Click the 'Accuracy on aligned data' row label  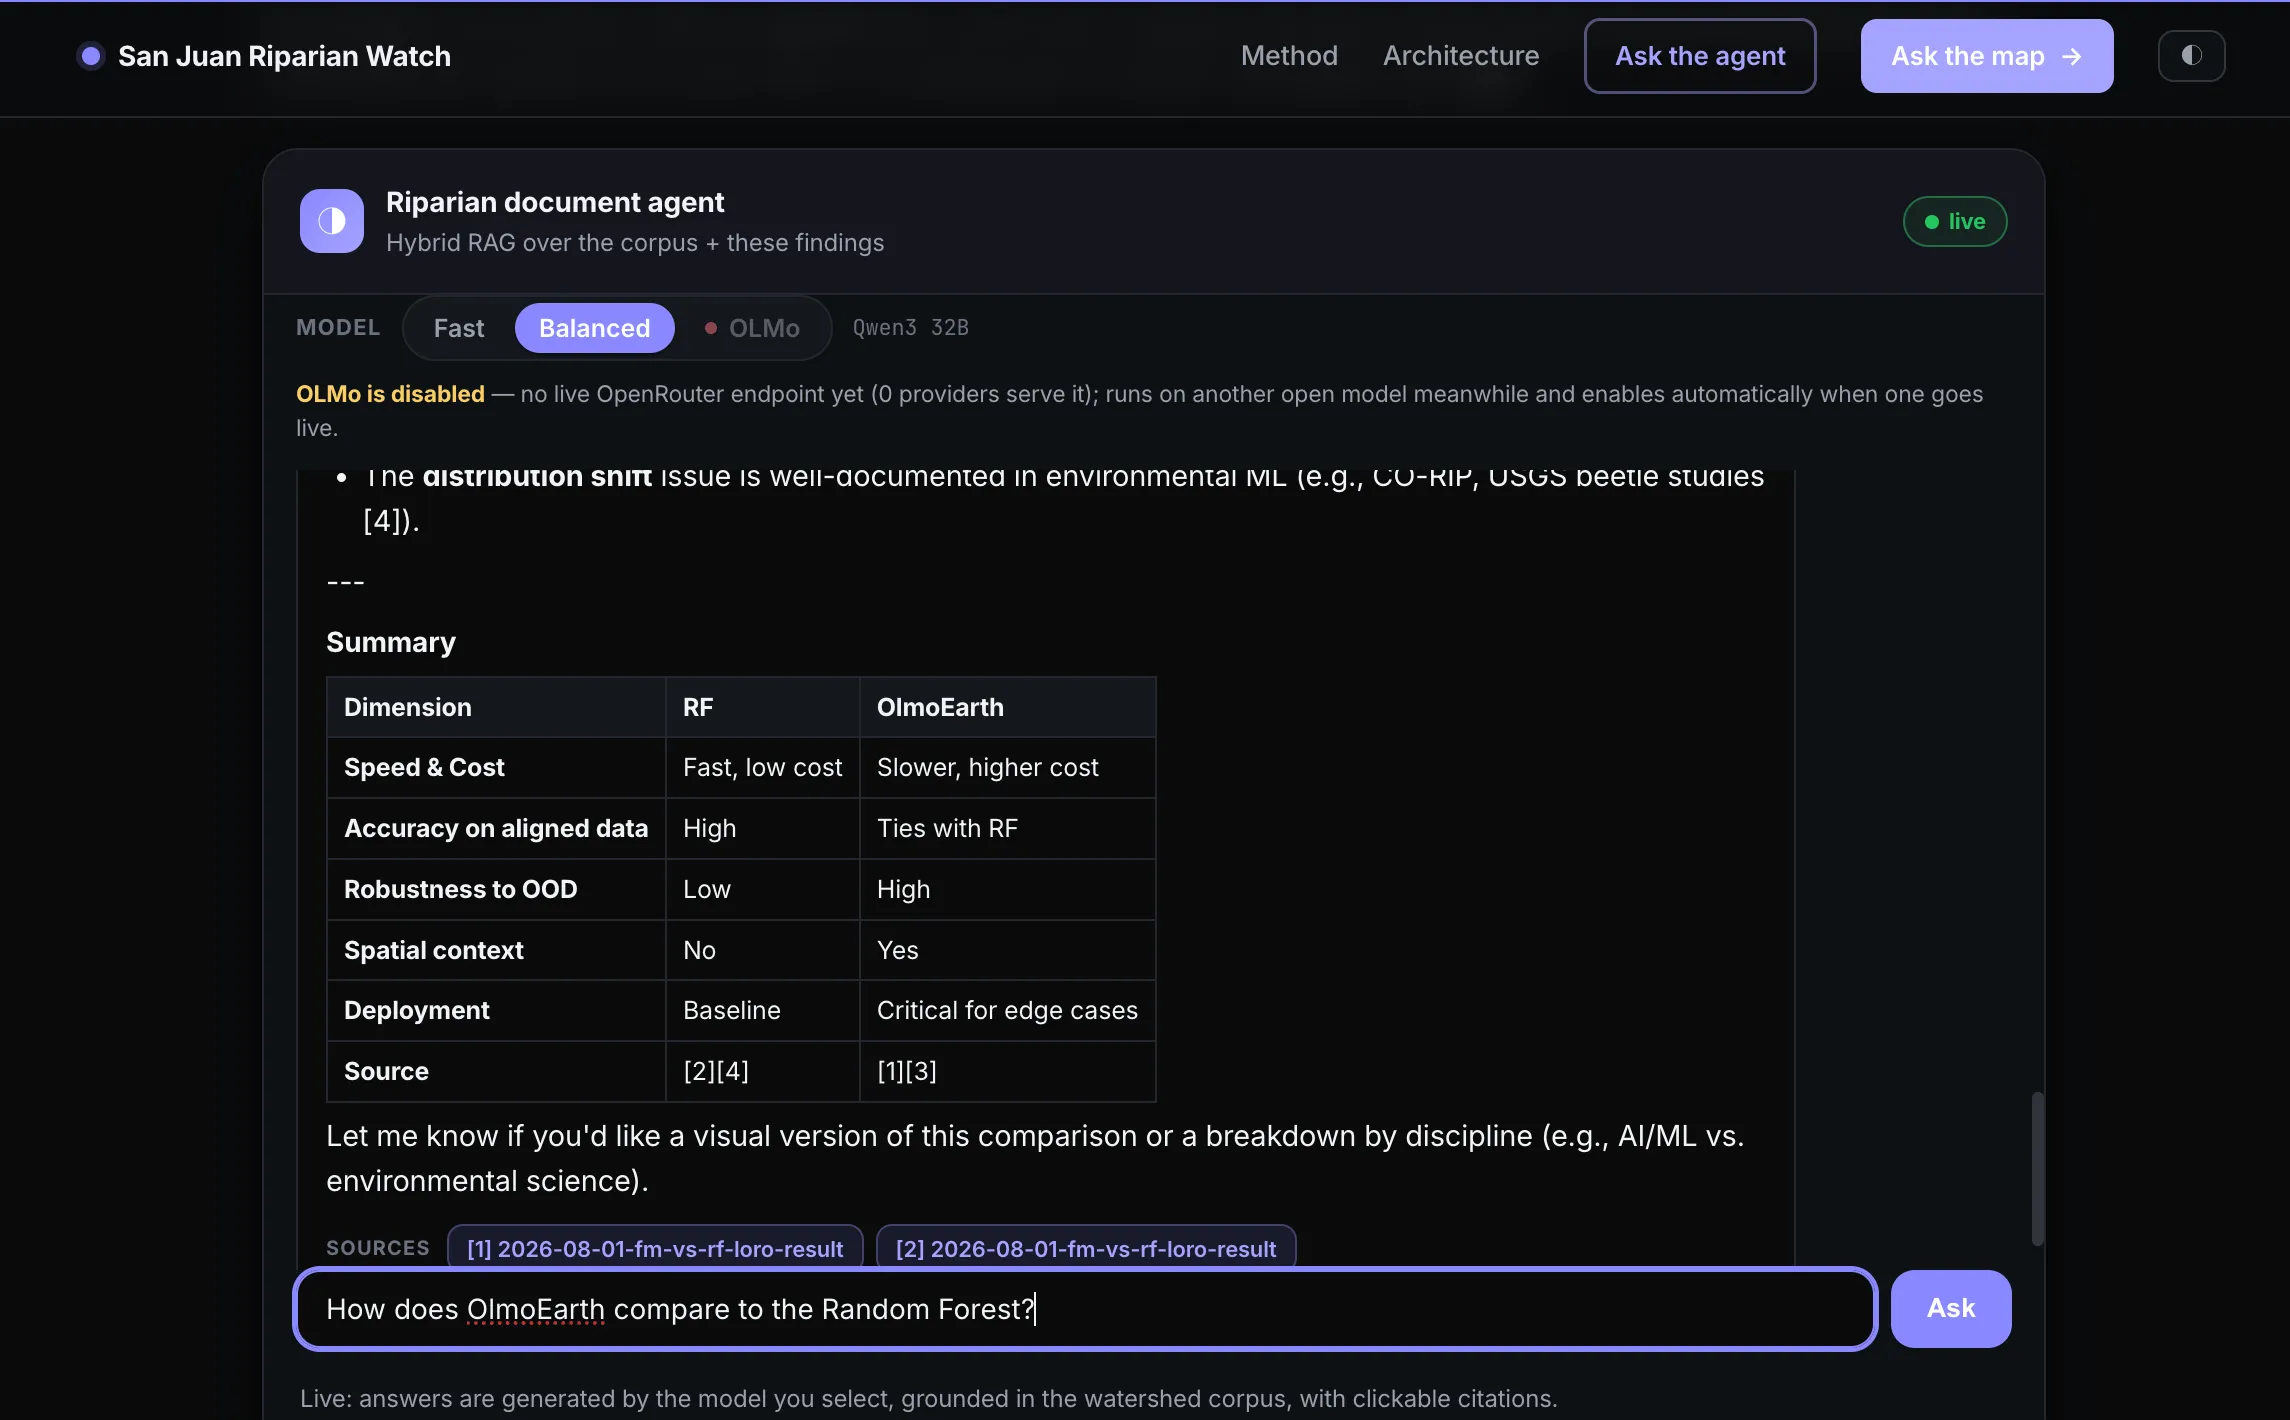(x=496, y=828)
